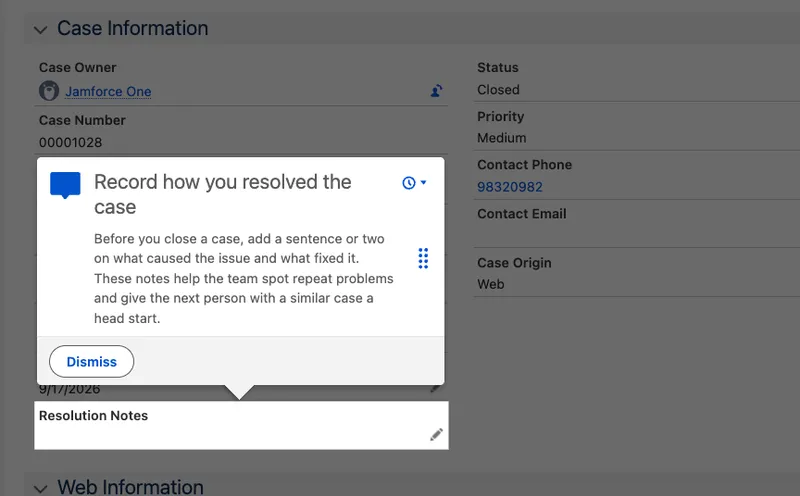Click the Status field label
Image resolution: width=800 pixels, height=496 pixels.
click(x=497, y=67)
